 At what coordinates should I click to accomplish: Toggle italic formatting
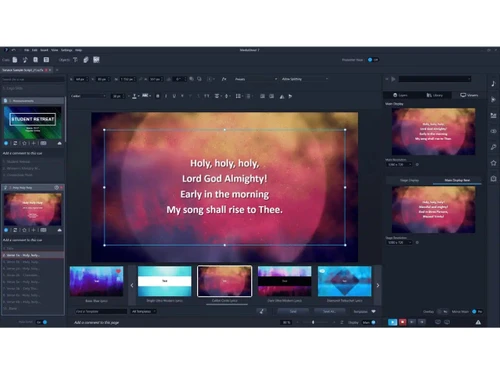(166, 96)
